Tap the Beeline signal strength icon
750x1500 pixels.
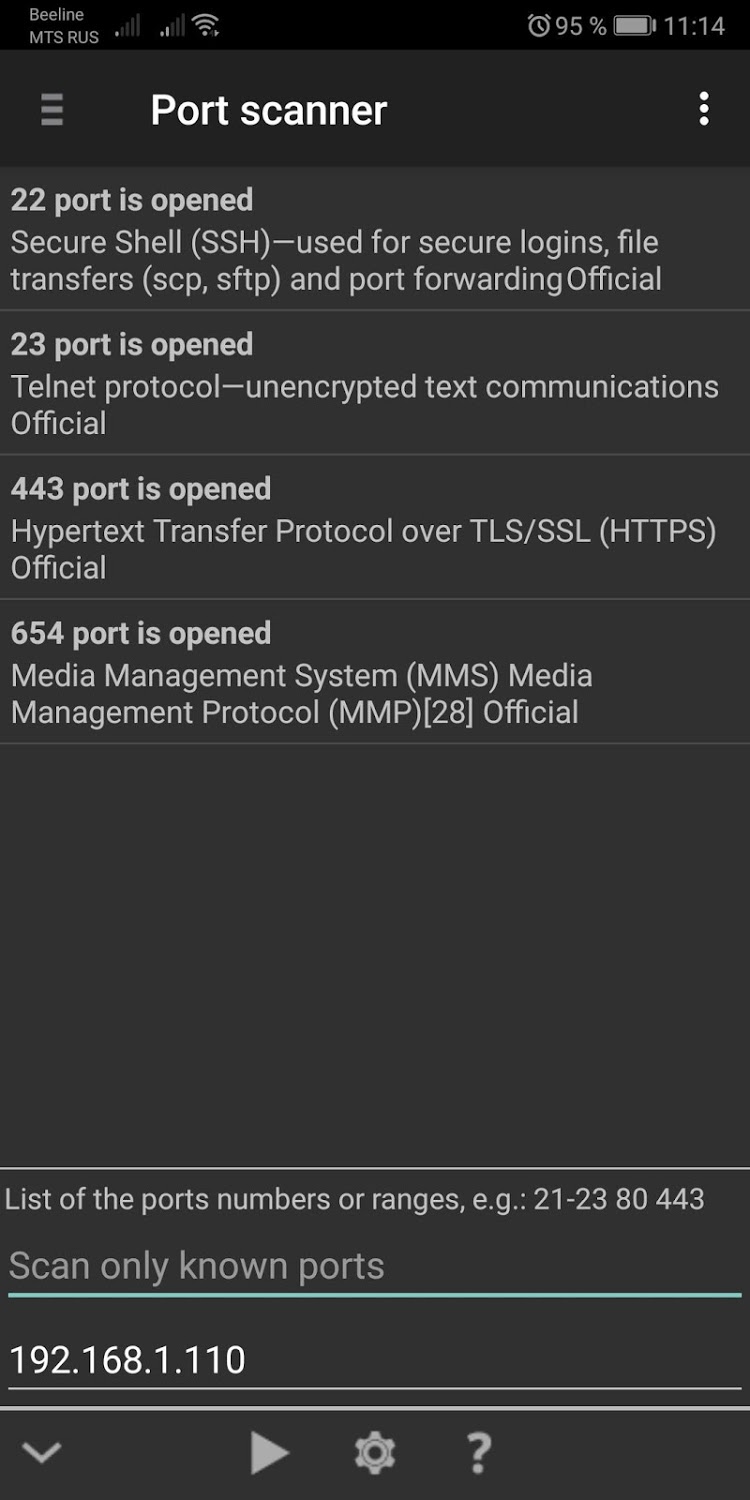coord(127,26)
